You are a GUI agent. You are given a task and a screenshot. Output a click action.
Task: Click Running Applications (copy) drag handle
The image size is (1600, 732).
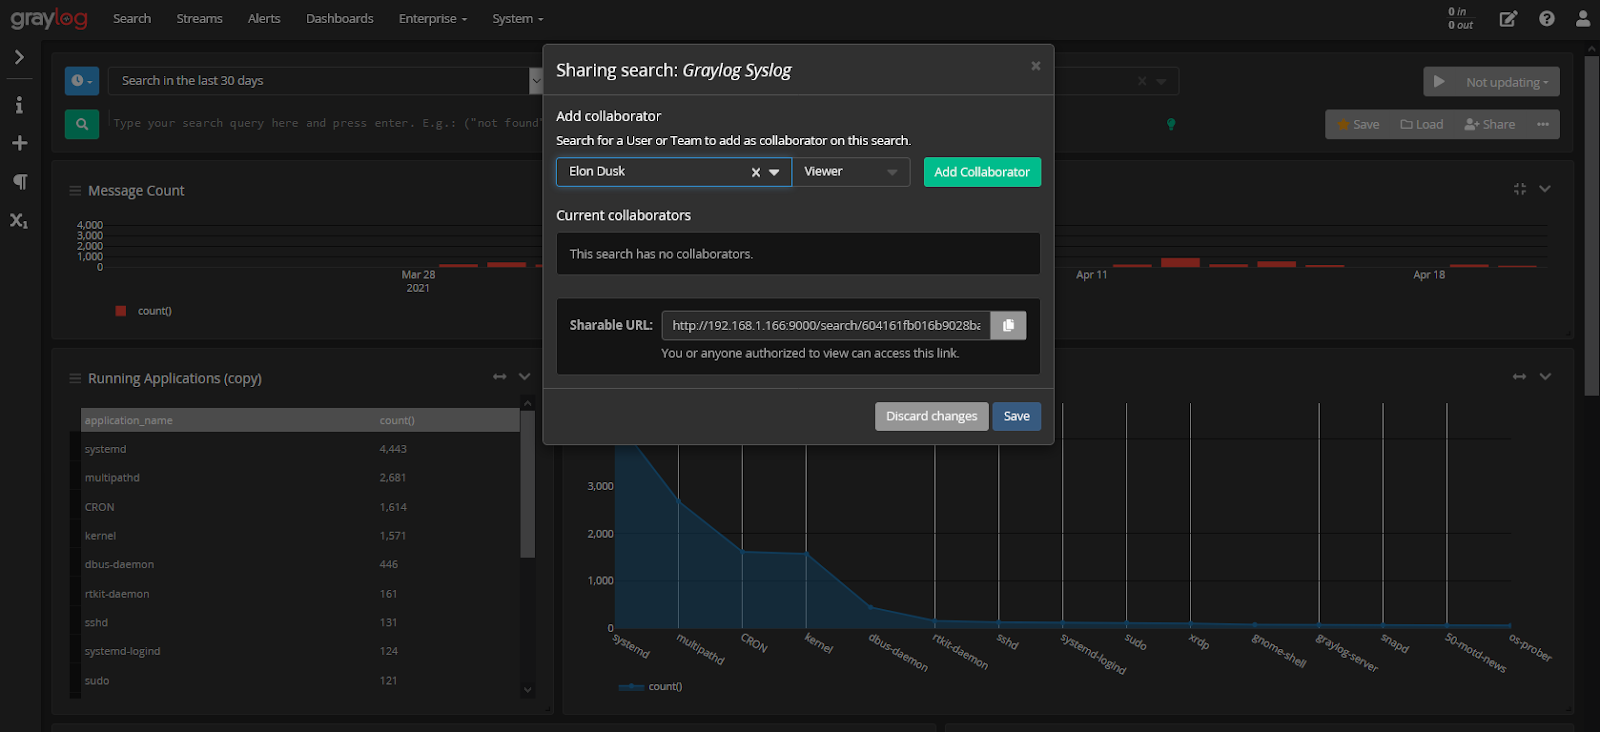pos(75,378)
